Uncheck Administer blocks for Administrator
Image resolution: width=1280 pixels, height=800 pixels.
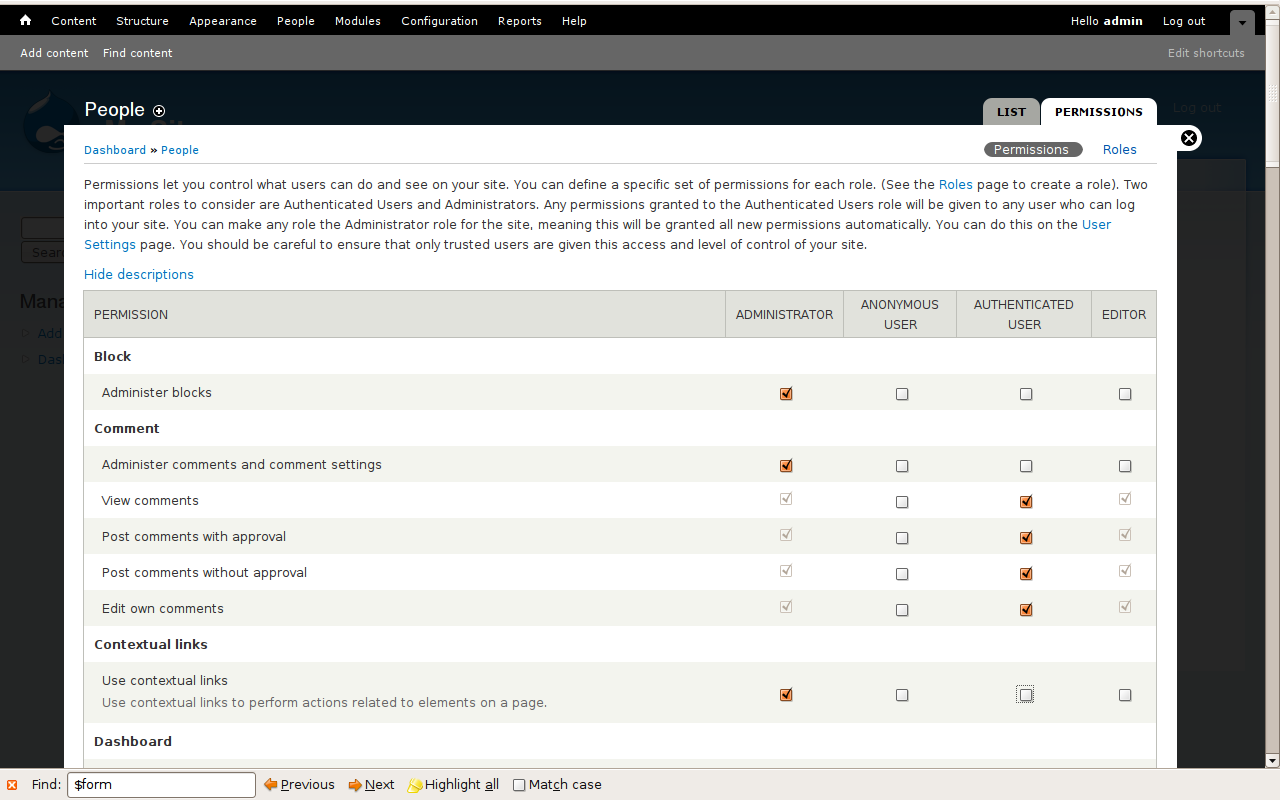point(786,394)
